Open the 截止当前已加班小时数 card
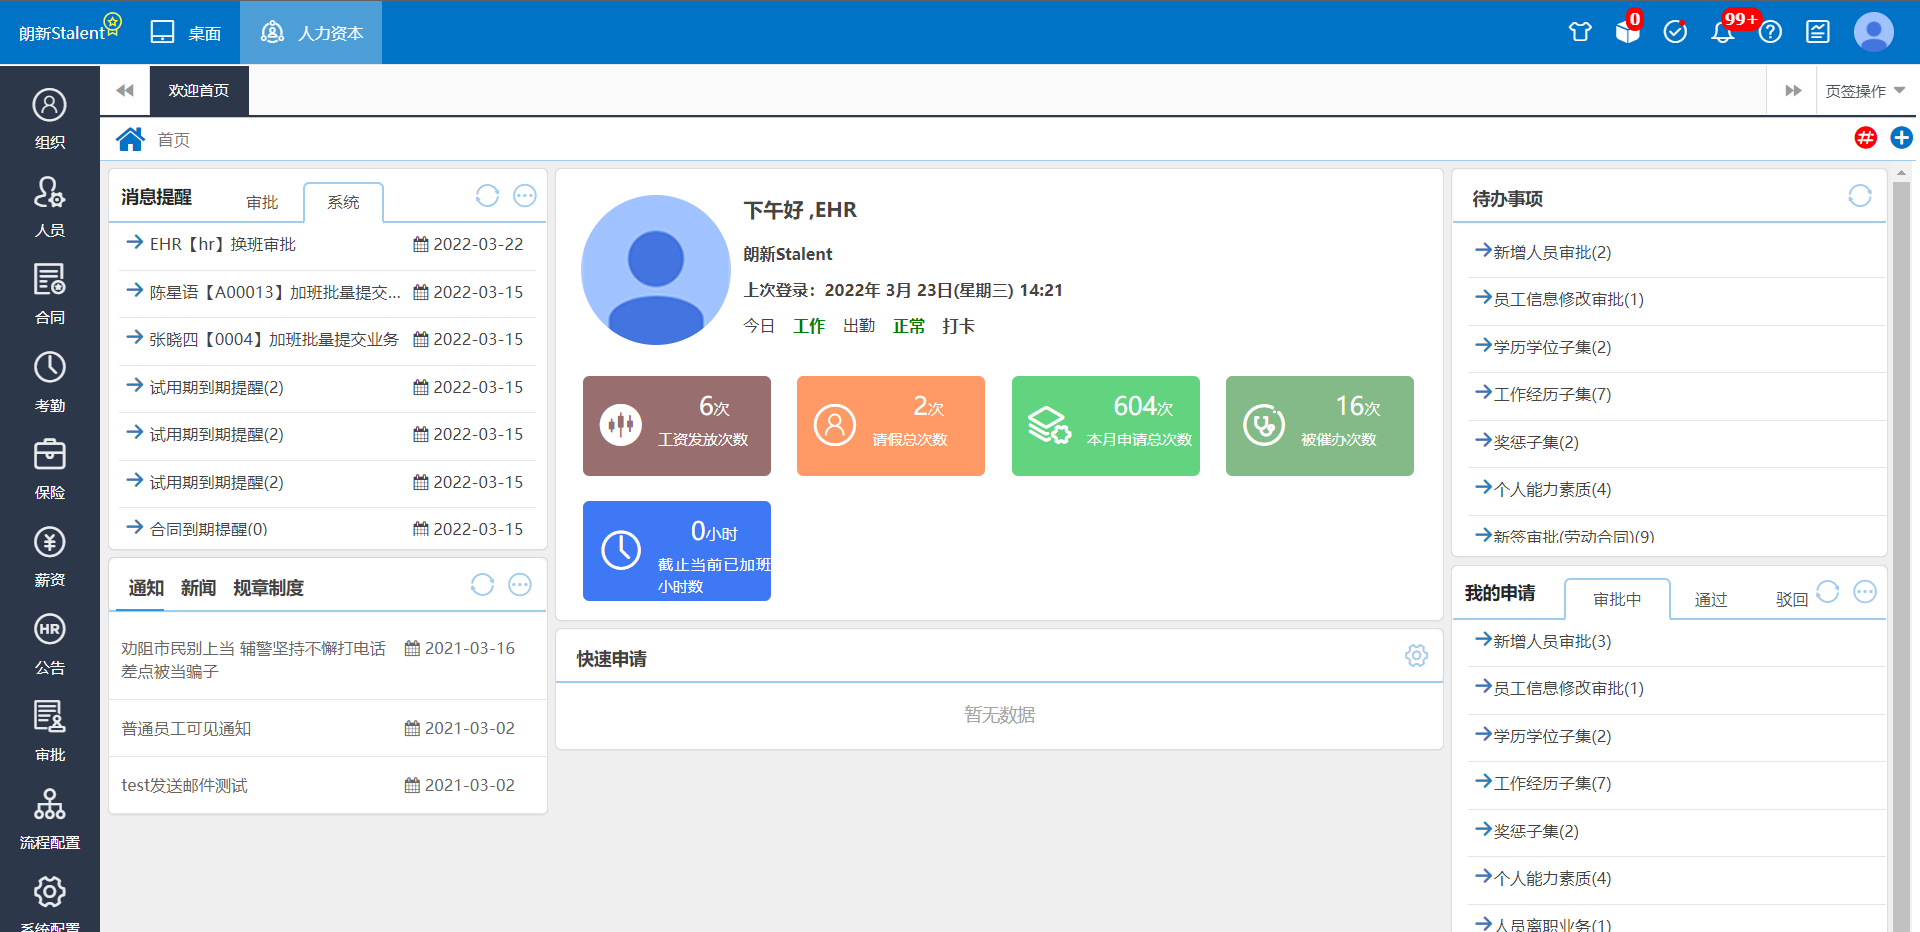The image size is (1920, 932). [x=677, y=551]
